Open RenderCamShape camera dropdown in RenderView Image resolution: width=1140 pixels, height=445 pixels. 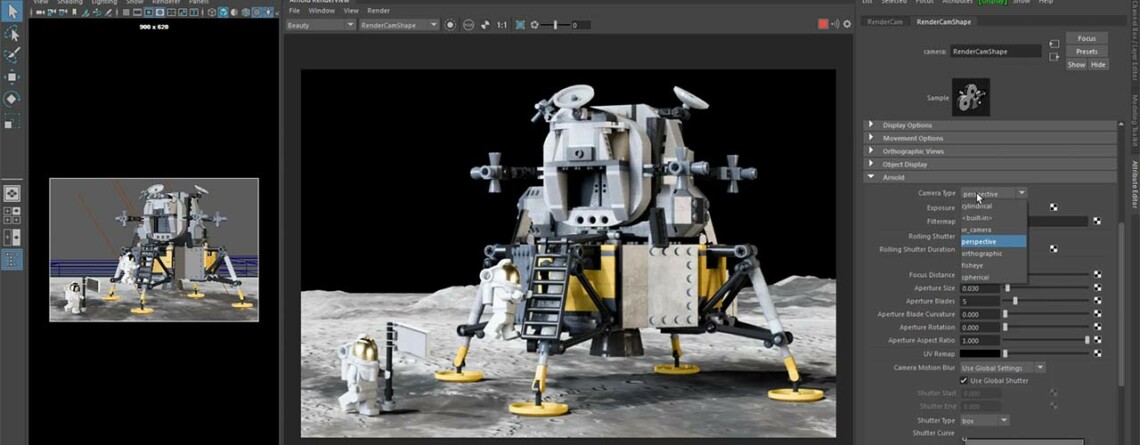pos(396,25)
